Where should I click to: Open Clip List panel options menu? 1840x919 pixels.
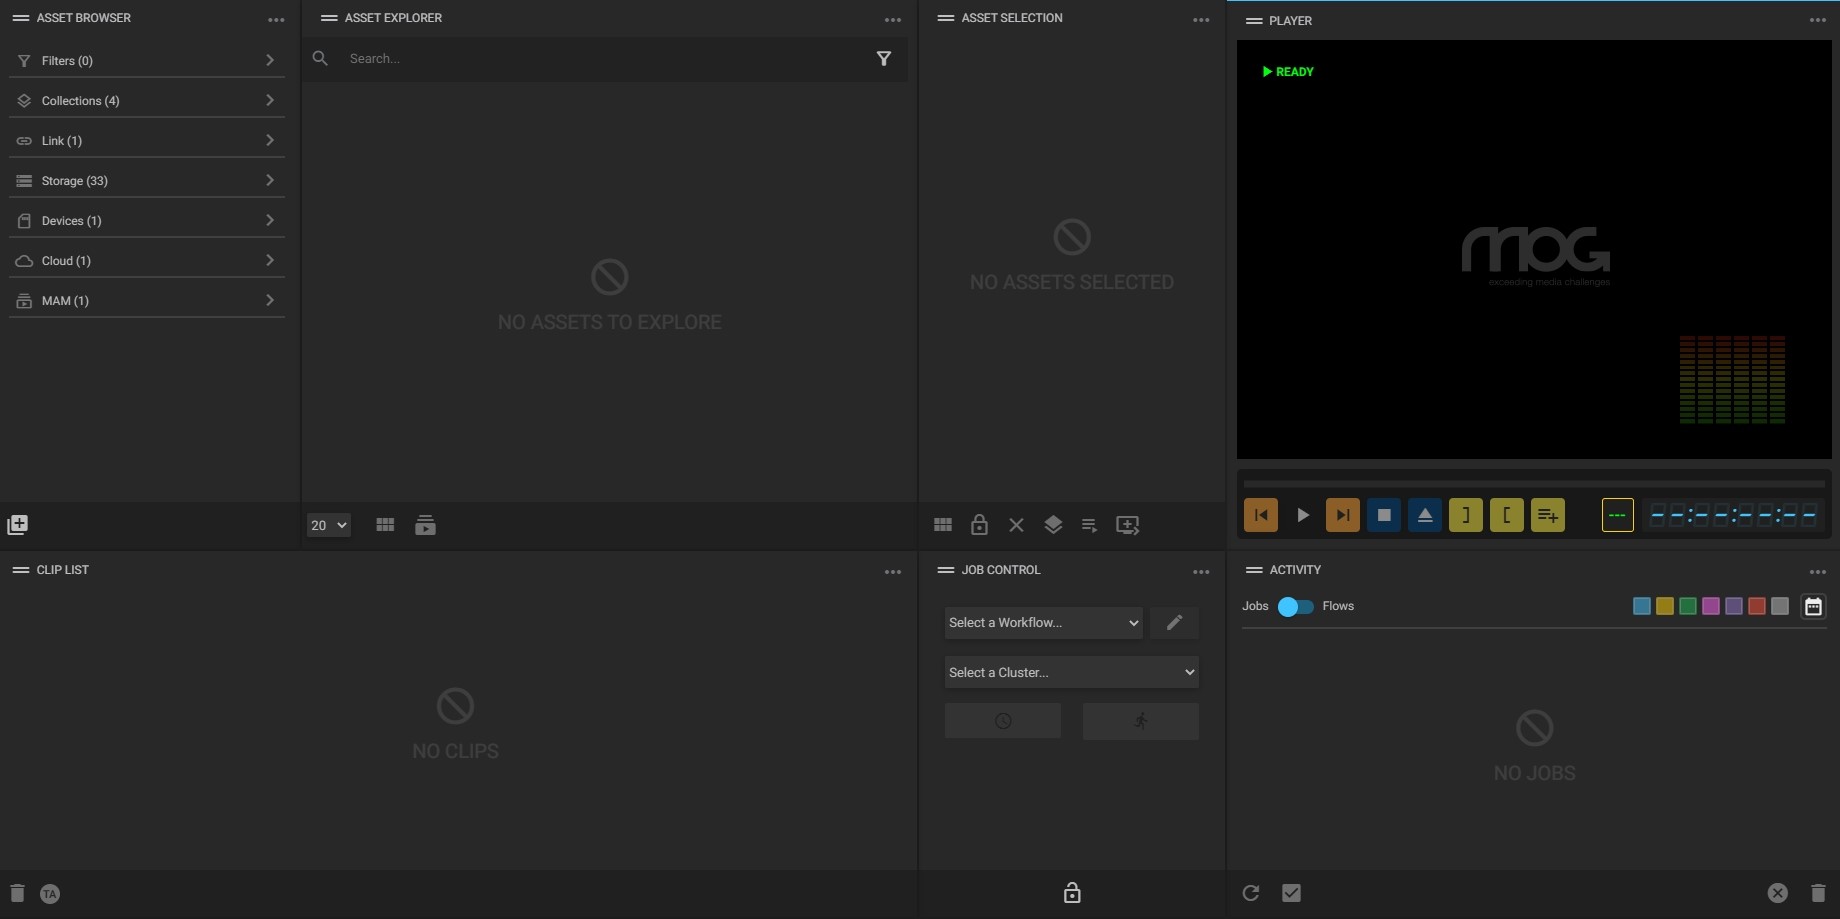click(x=893, y=572)
